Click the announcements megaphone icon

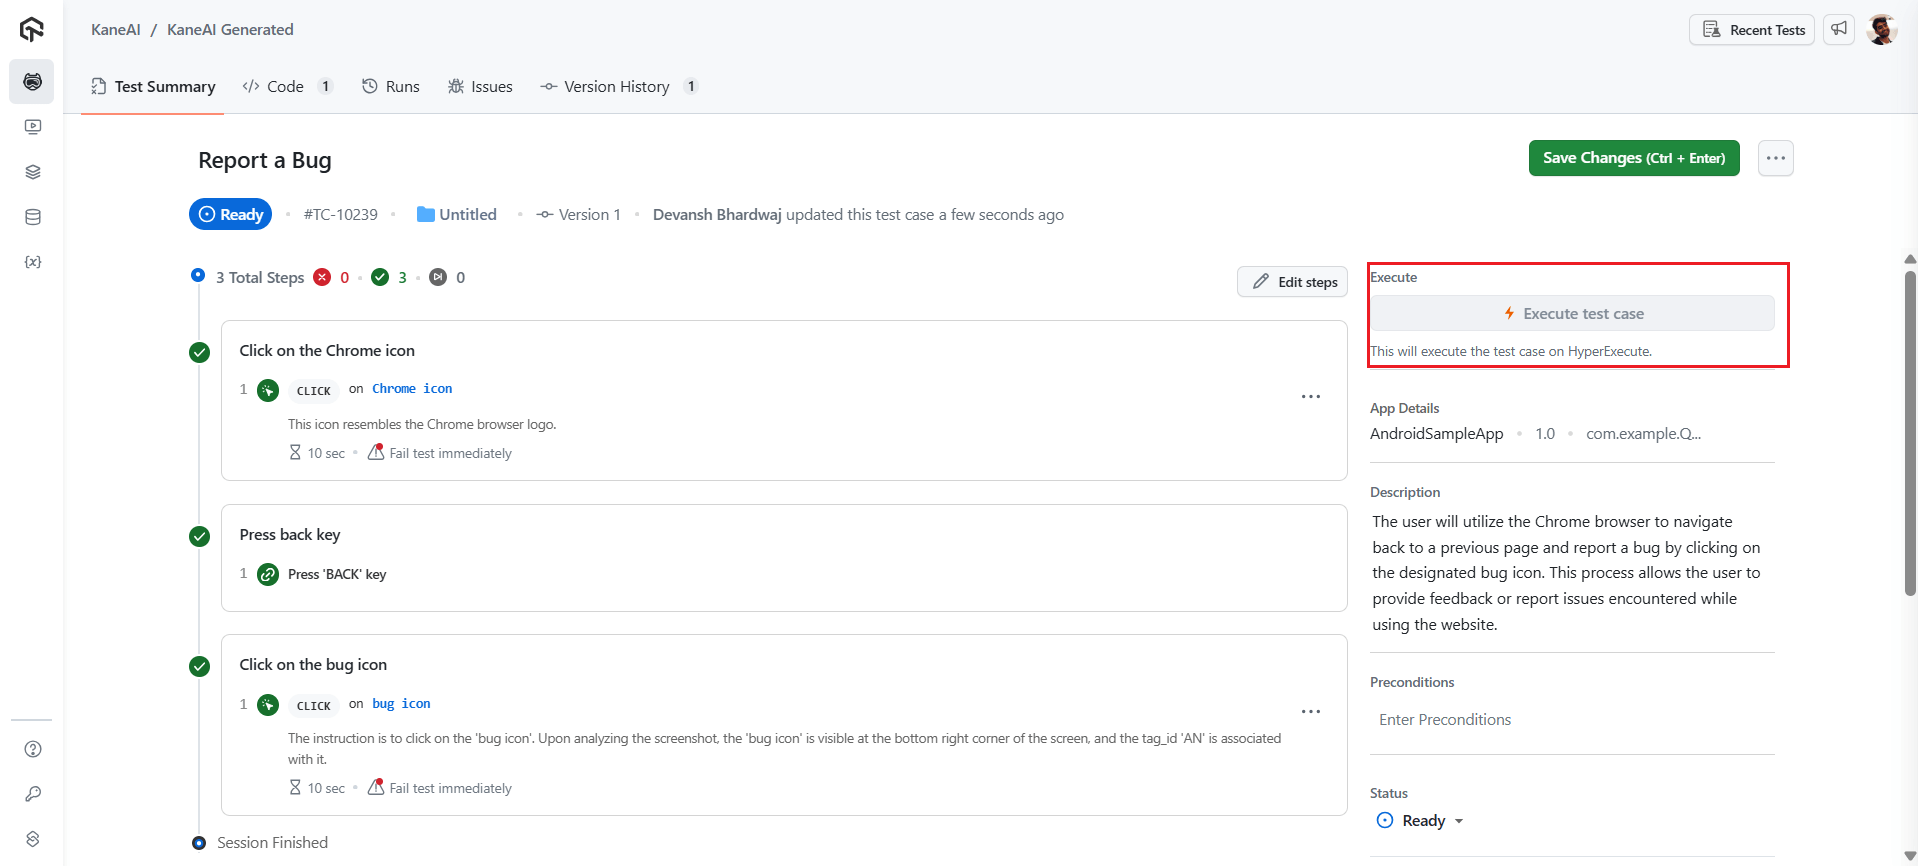[1839, 30]
